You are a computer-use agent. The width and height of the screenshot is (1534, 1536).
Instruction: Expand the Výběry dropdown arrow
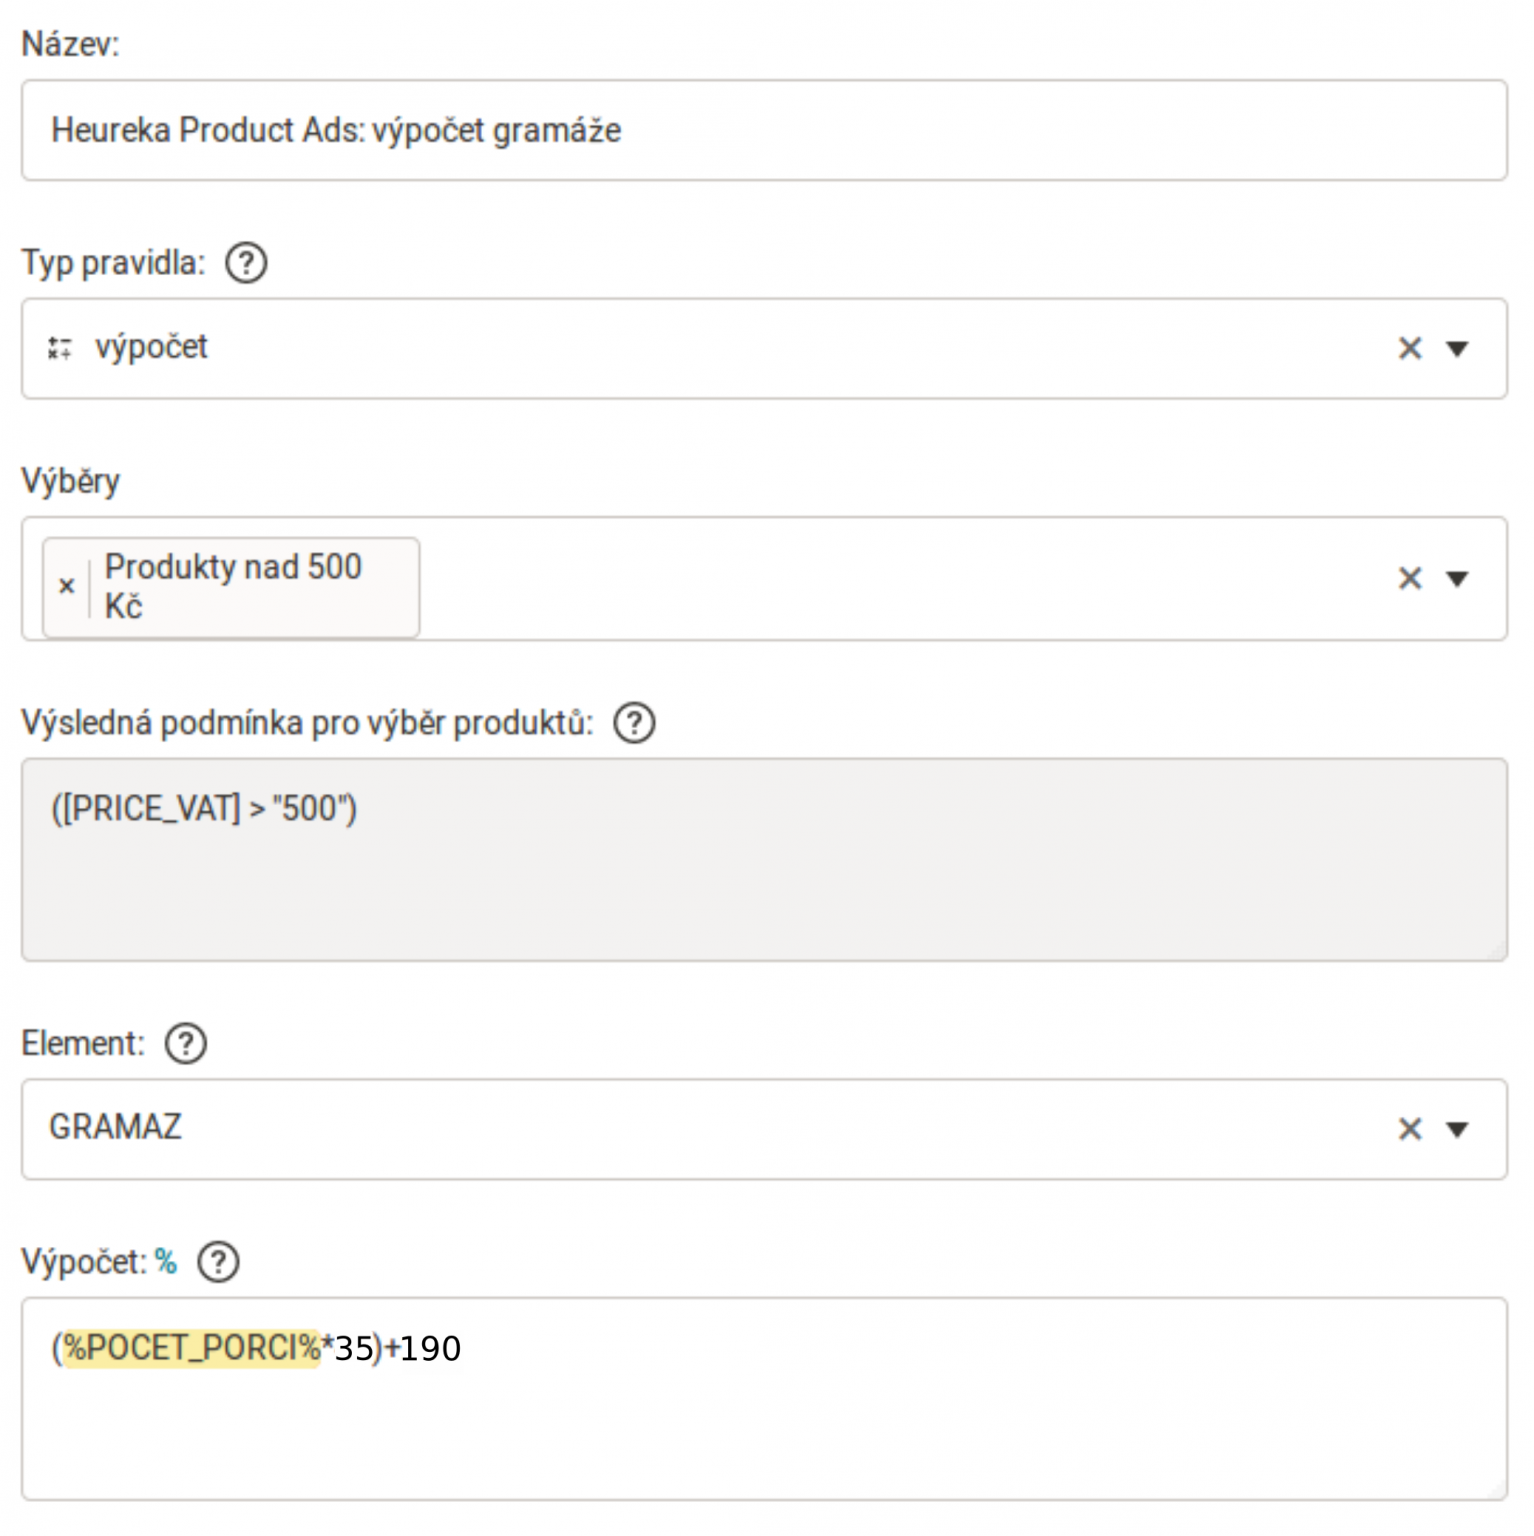1458,578
